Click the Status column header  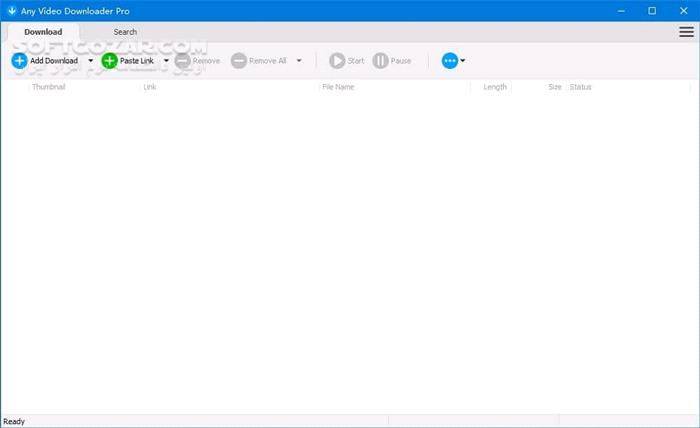click(x=580, y=87)
